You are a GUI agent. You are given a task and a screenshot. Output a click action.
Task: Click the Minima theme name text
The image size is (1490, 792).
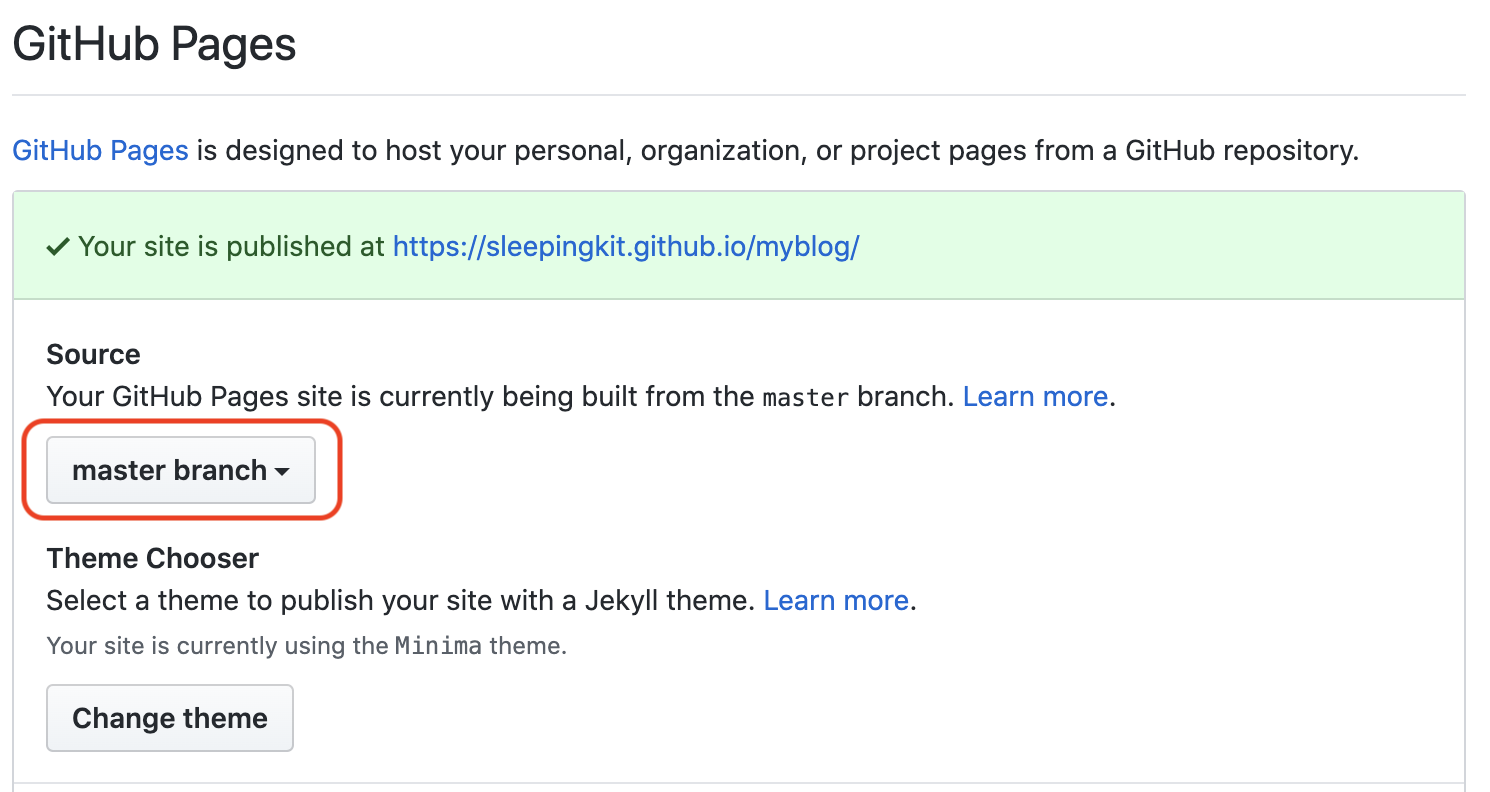tap(438, 646)
